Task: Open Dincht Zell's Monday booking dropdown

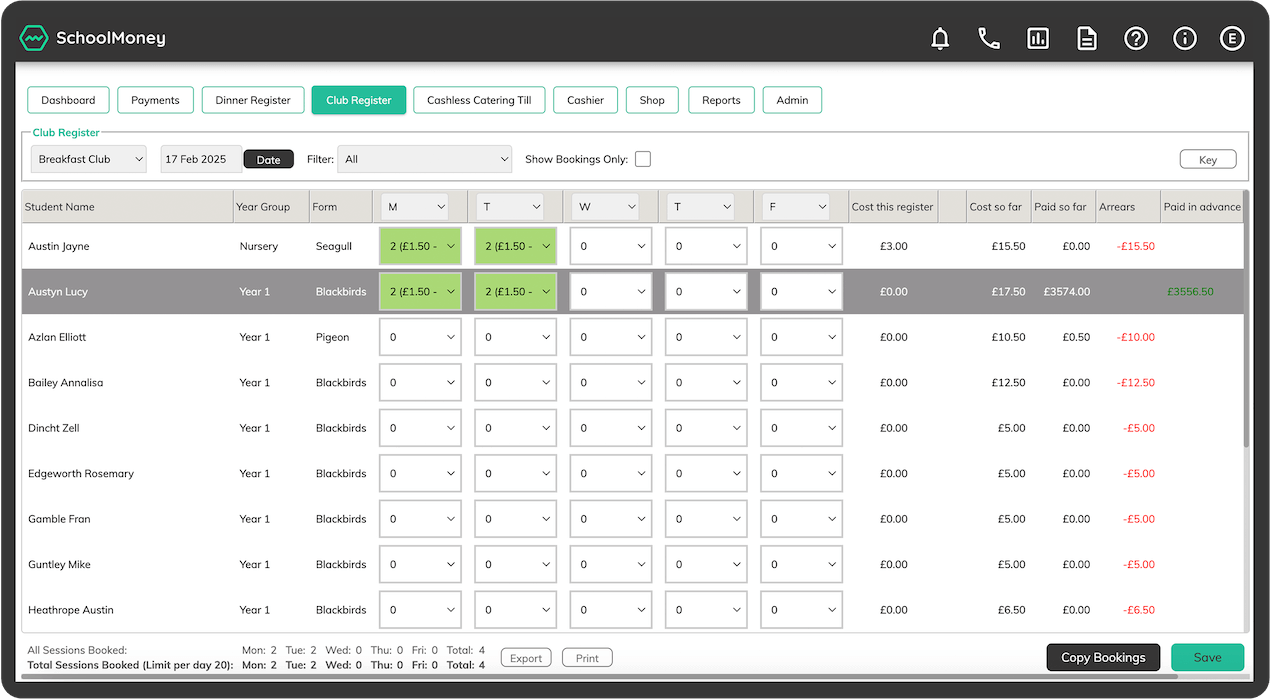Action: click(420, 428)
